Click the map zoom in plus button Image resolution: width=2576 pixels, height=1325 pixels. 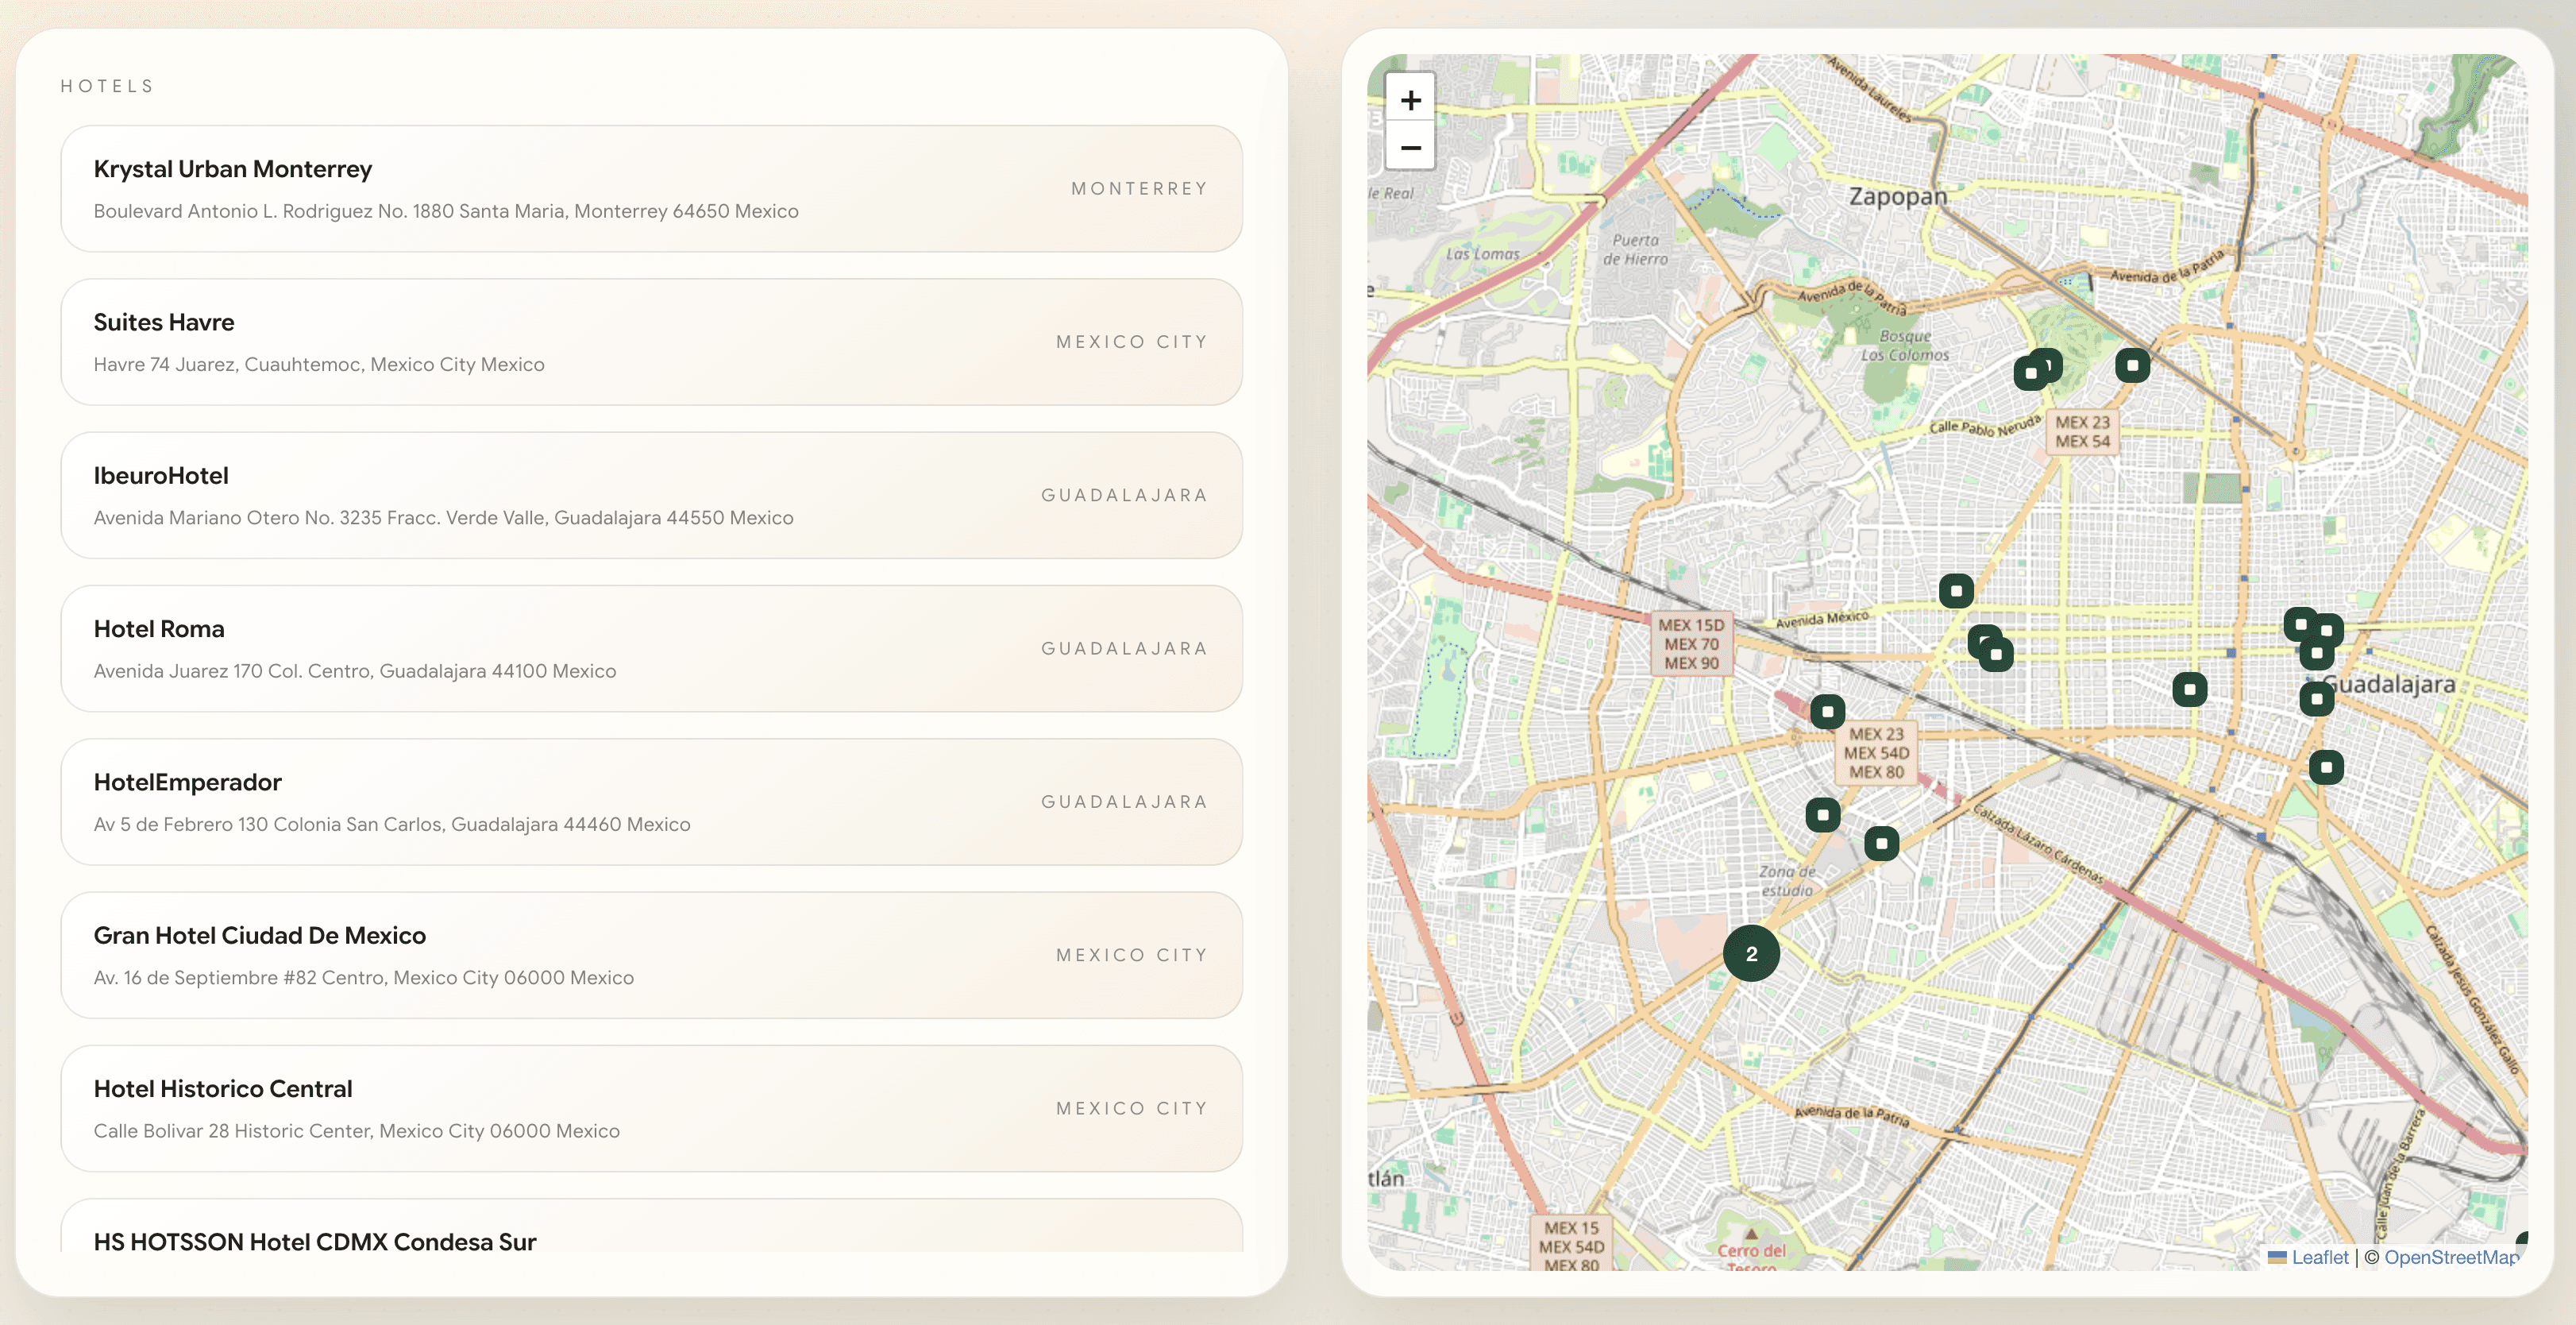(x=1410, y=100)
